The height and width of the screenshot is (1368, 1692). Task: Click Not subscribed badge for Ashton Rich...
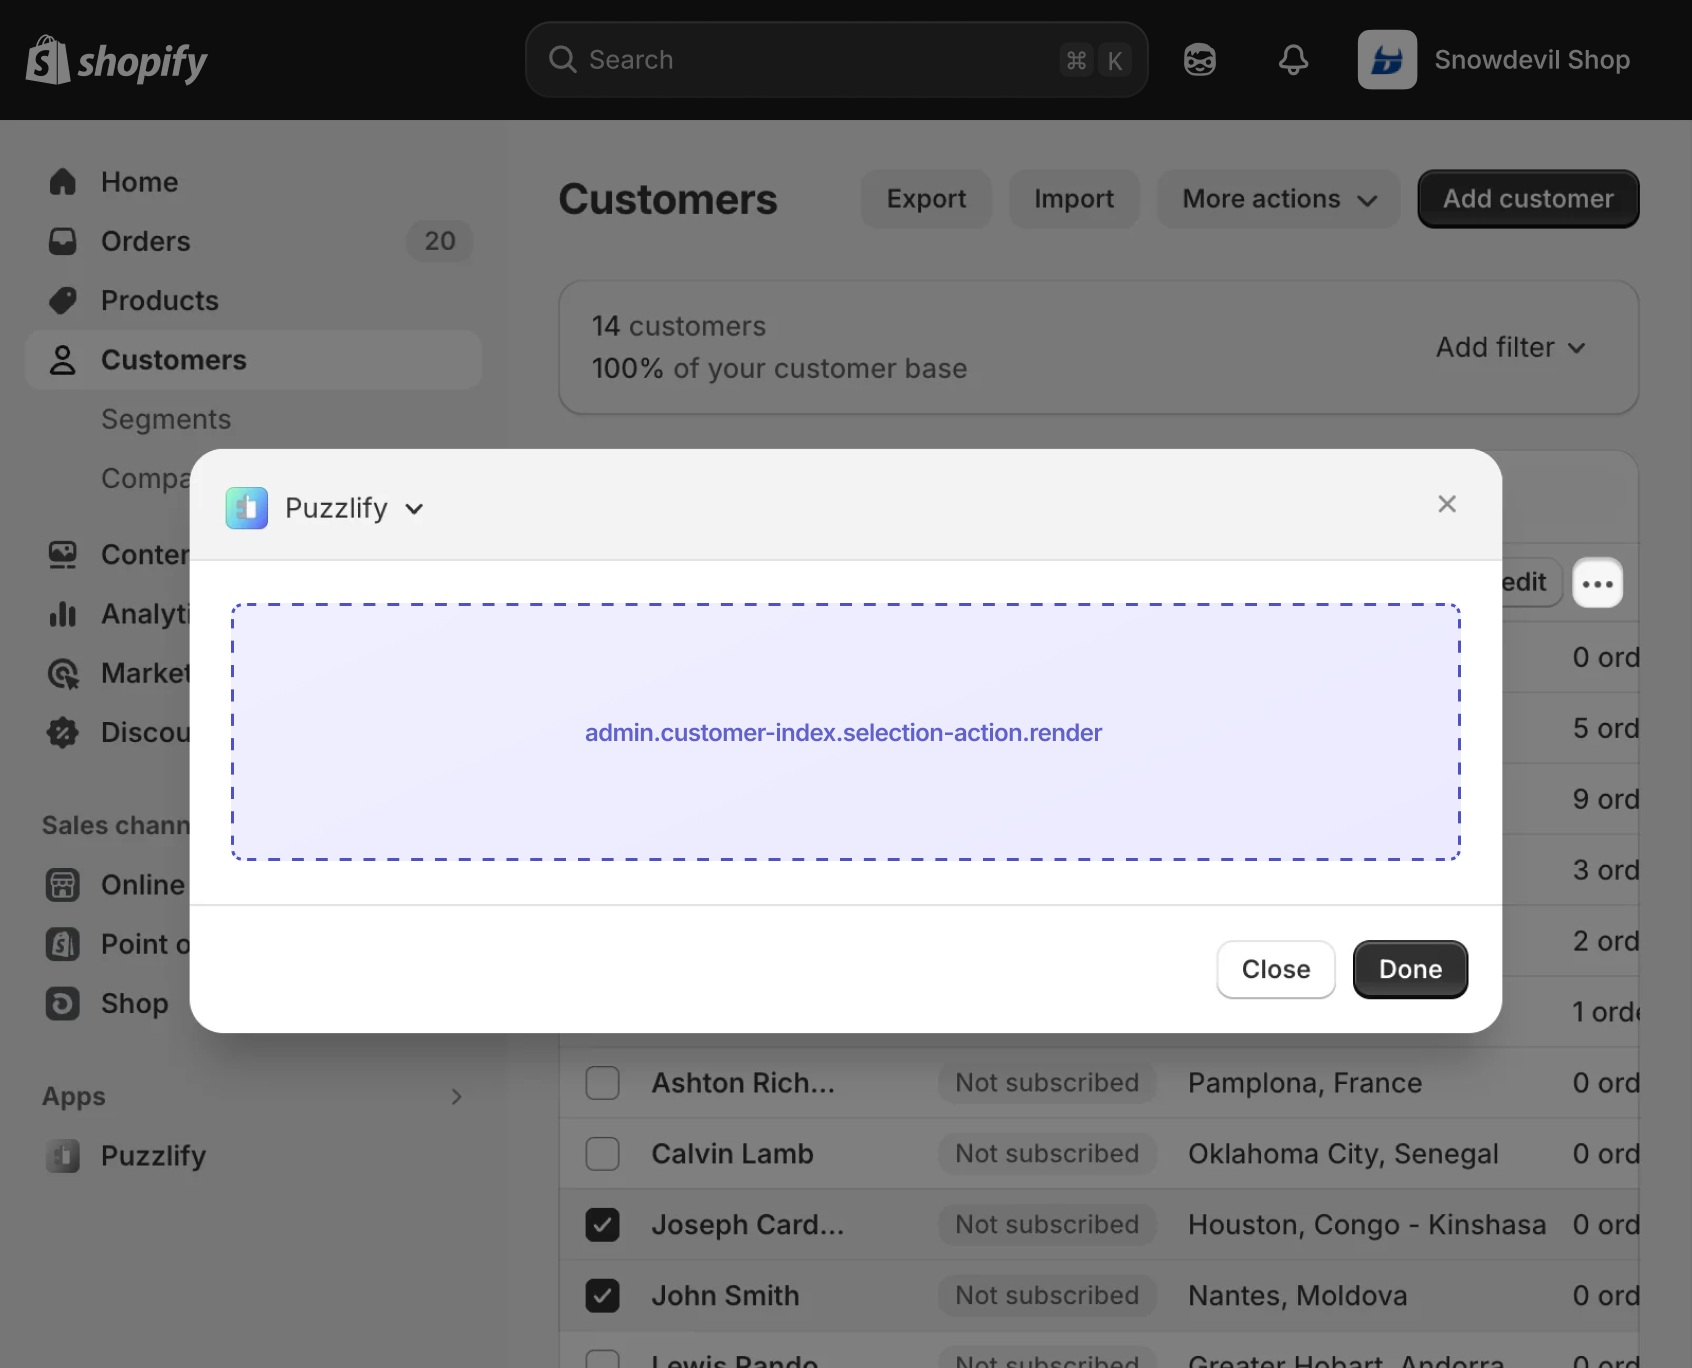click(x=1047, y=1083)
